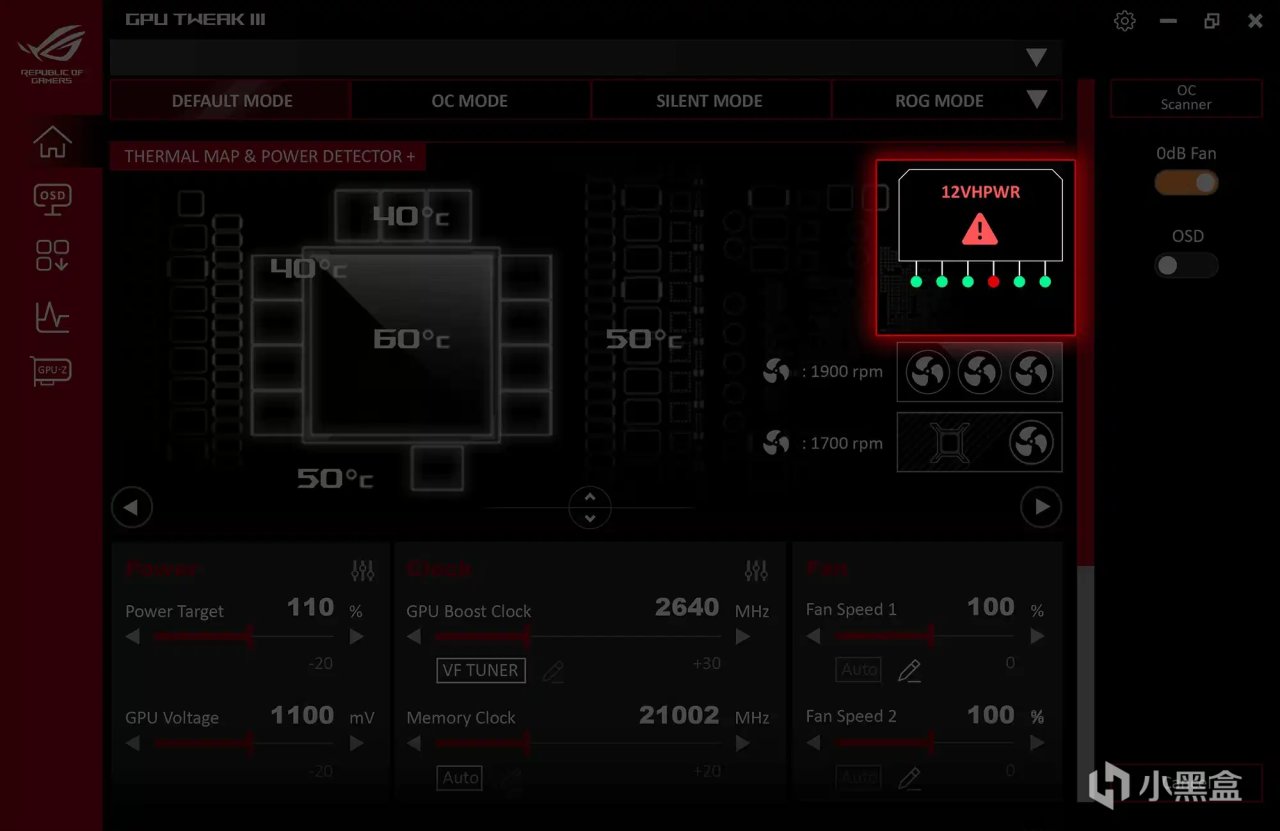Click the 1900 rpm fan speed text
The width and height of the screenshot is (1280, 831).
(x=843, y=371)
